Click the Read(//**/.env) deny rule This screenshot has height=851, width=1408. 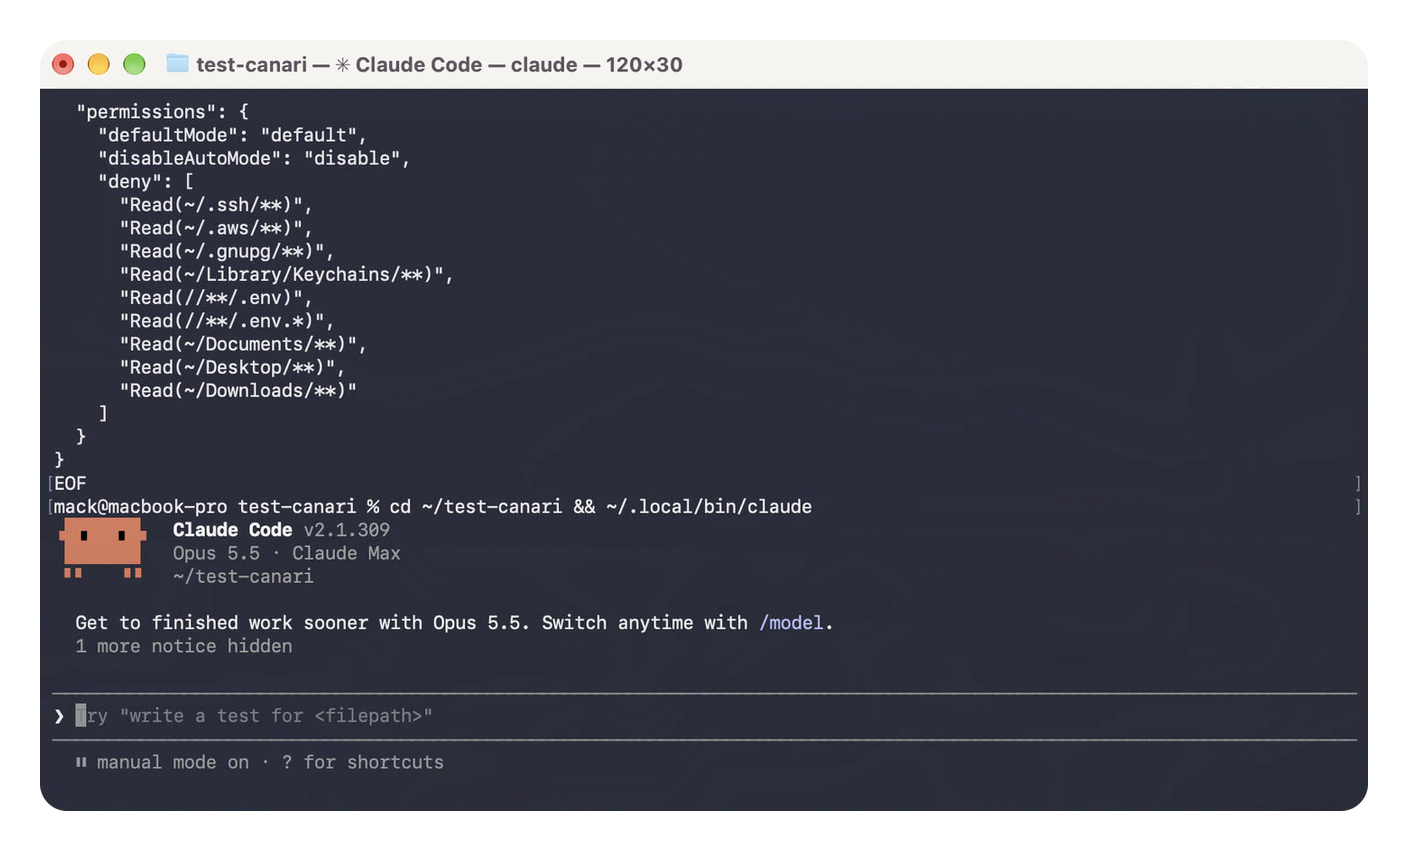click(x=216, y=297)
